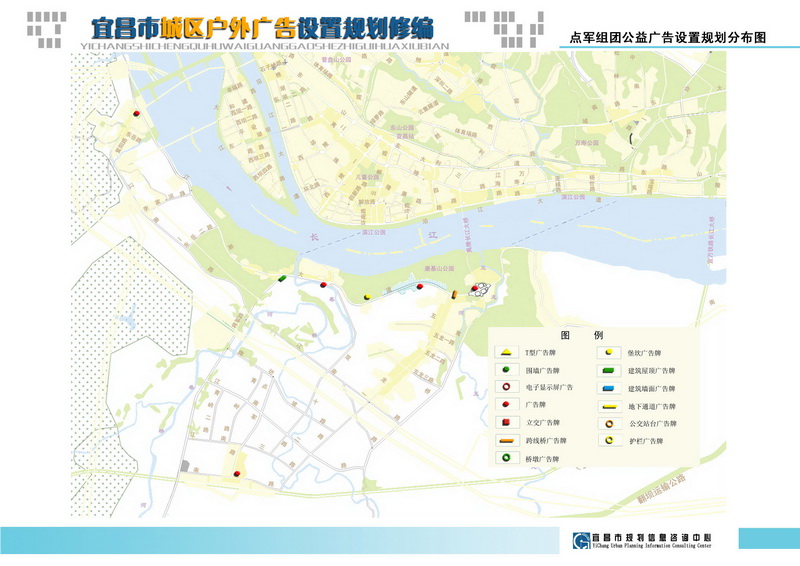Click the 宜昌市规划信息咨询中心 logo
The width and height of the screenshot is (800, 566).
click(582, 541)
